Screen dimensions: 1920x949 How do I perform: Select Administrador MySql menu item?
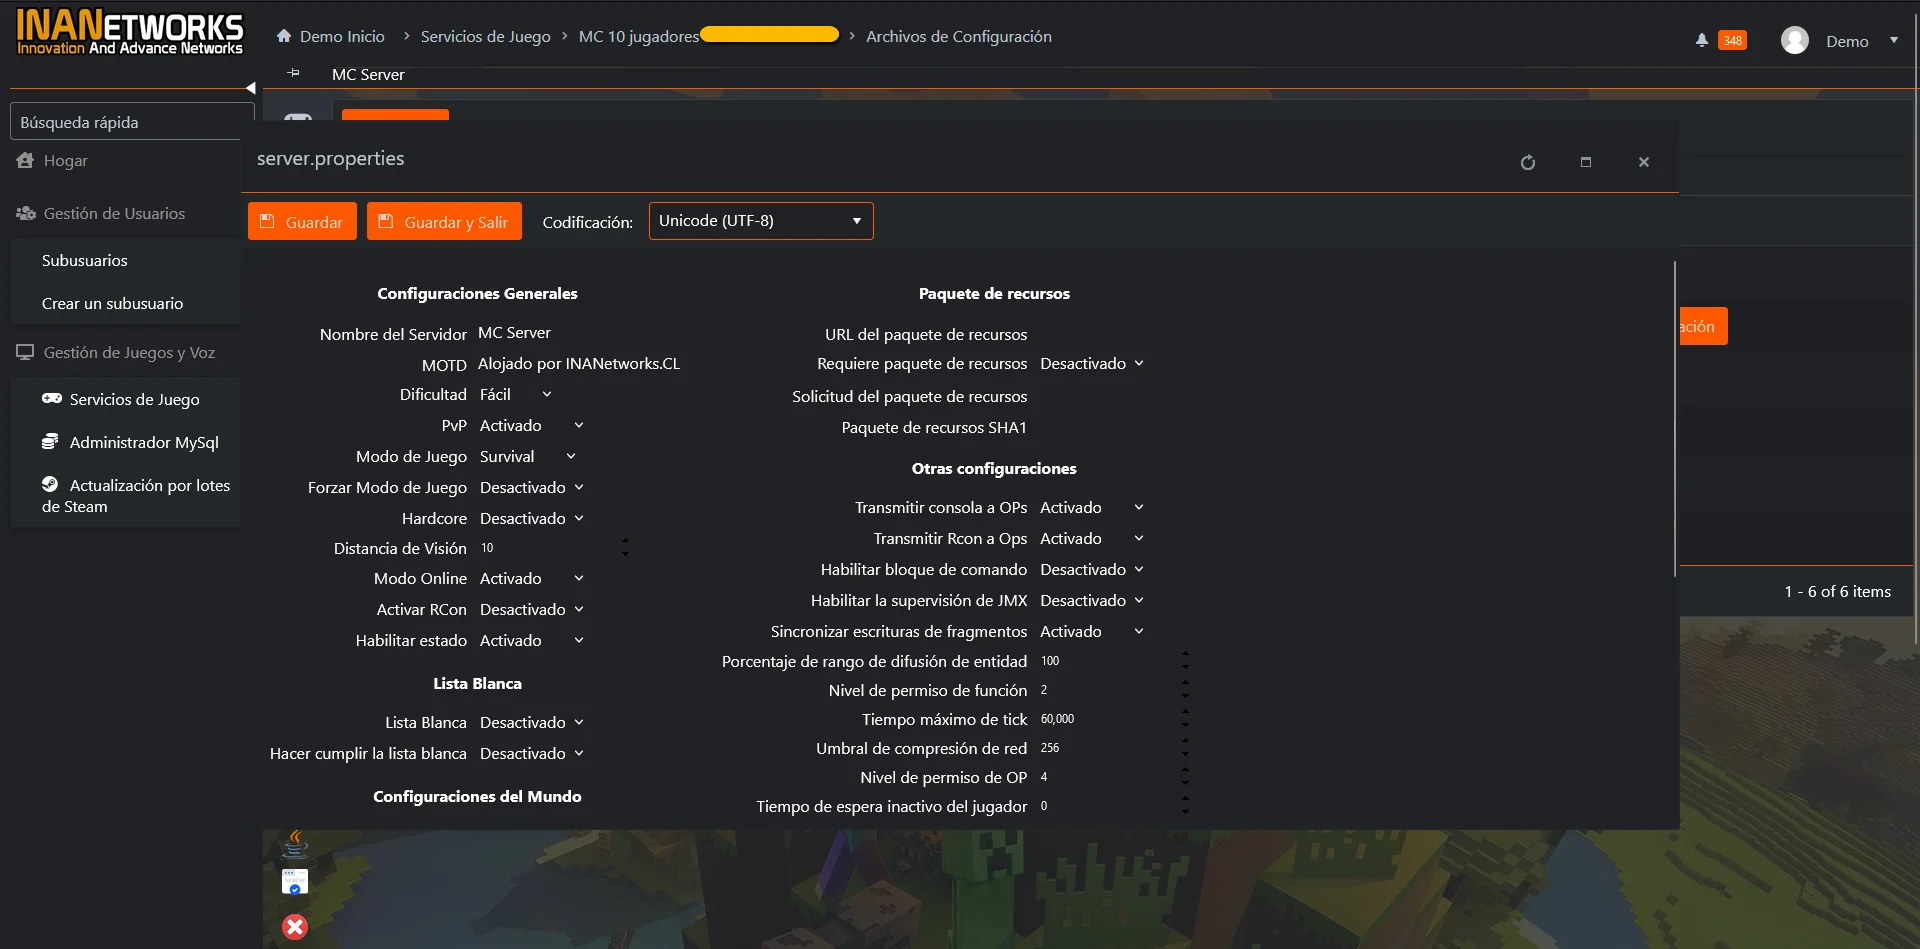click(143, 443)
